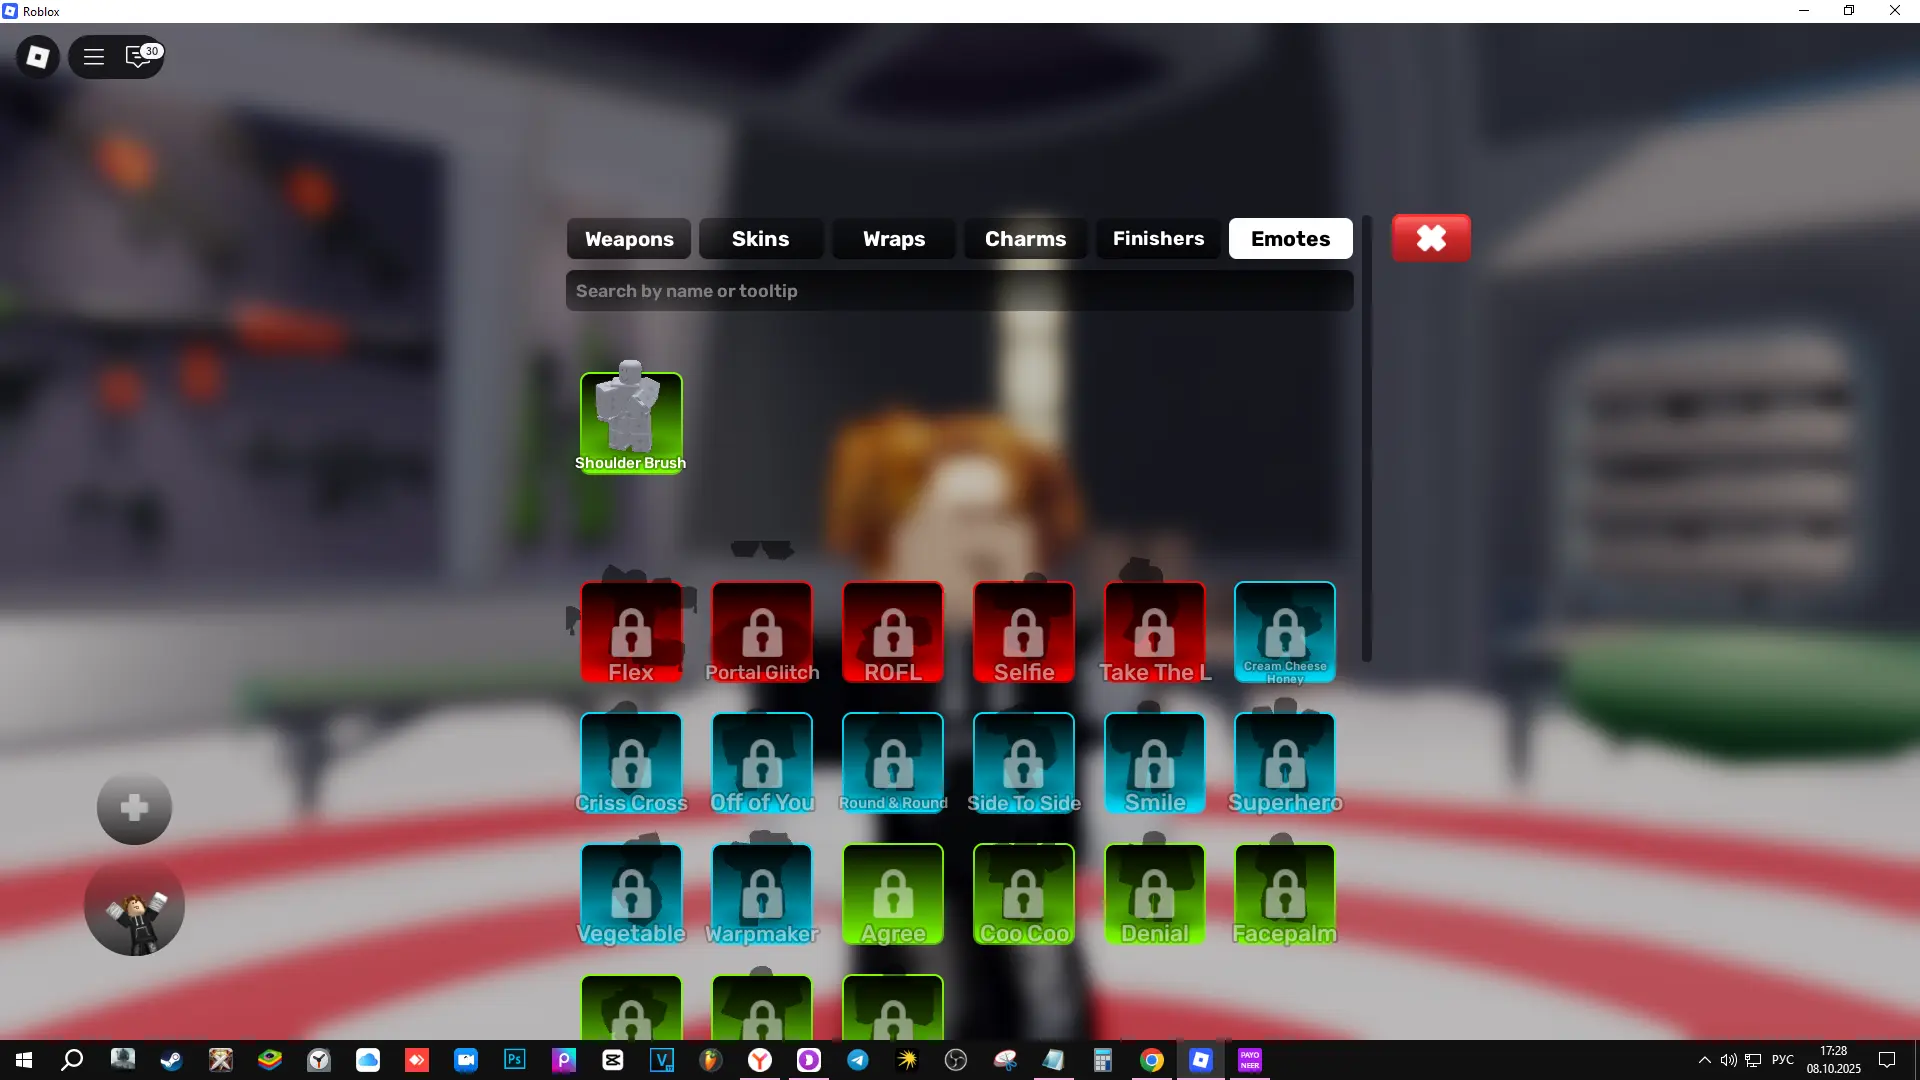Focus the search by name field
Viewport: 1920px width, 1080px height.
coord(958,291)
